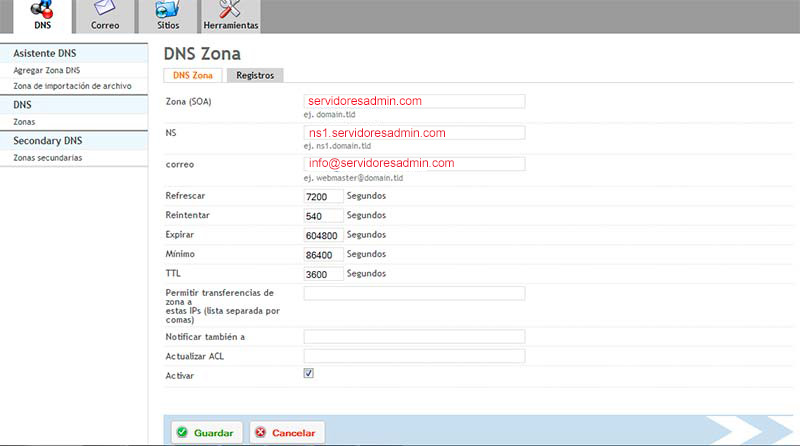
Task: Click red cross icon on Cancelar
Action: 260,432
